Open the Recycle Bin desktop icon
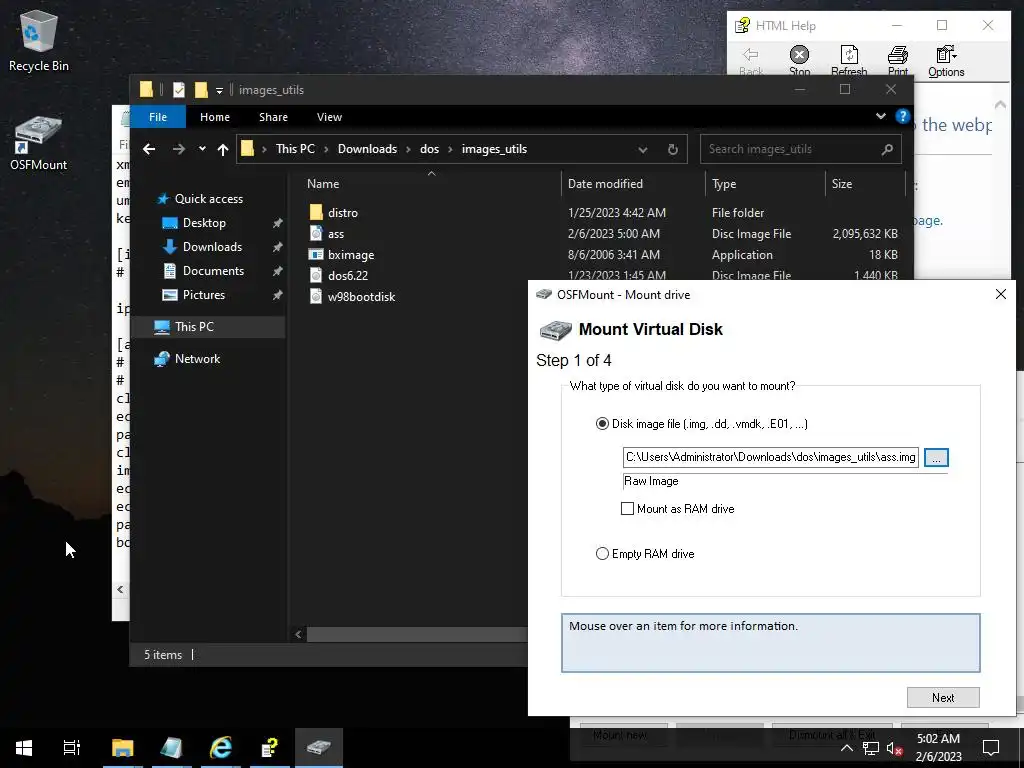 39,40
